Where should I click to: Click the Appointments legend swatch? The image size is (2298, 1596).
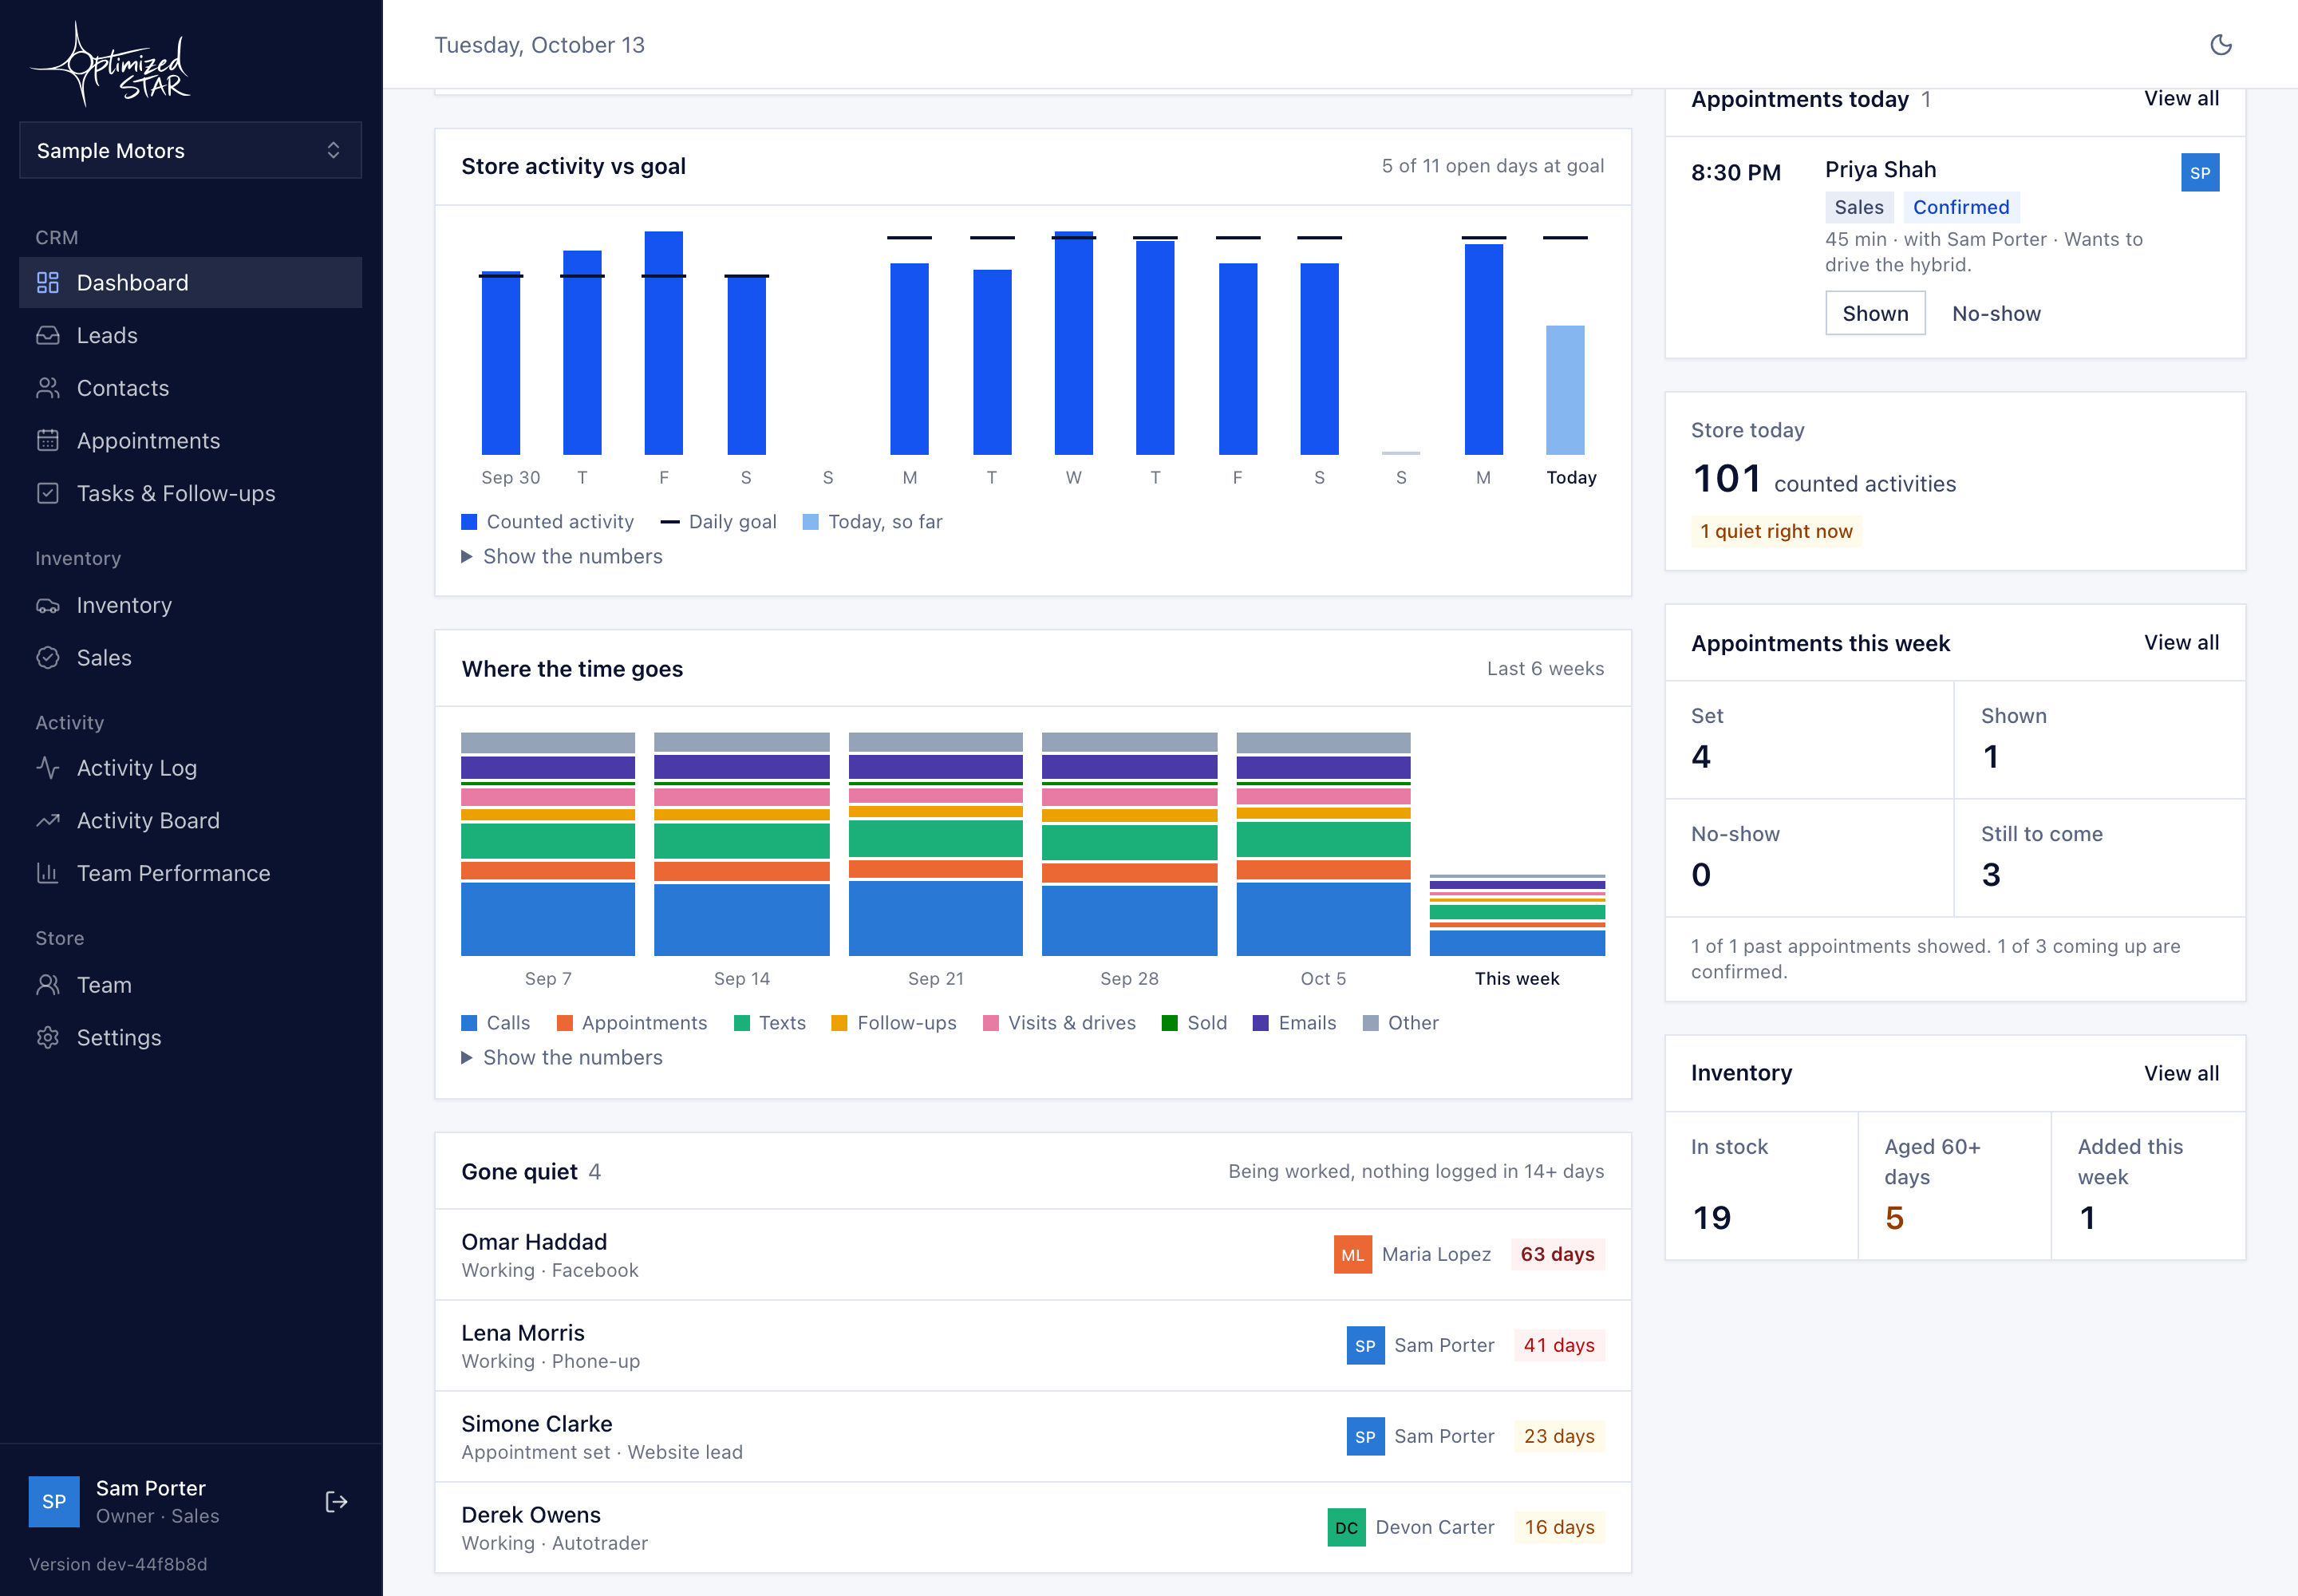pos(564,1023)
